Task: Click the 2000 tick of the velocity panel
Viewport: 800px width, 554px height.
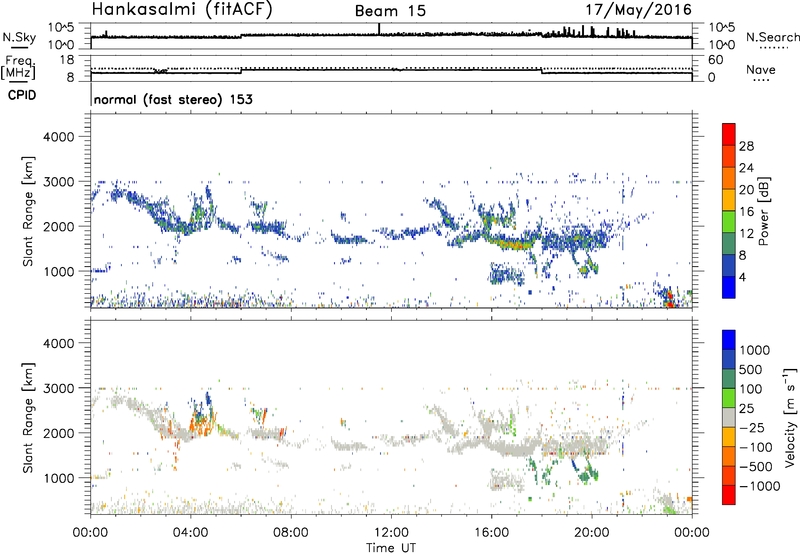Action: click(x=58, y=433)
